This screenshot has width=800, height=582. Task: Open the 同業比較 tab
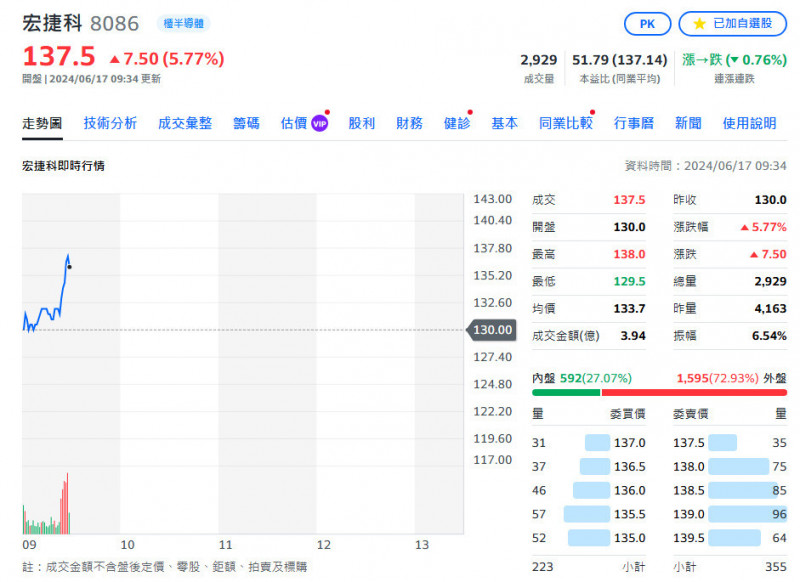(x=566, y=123)
